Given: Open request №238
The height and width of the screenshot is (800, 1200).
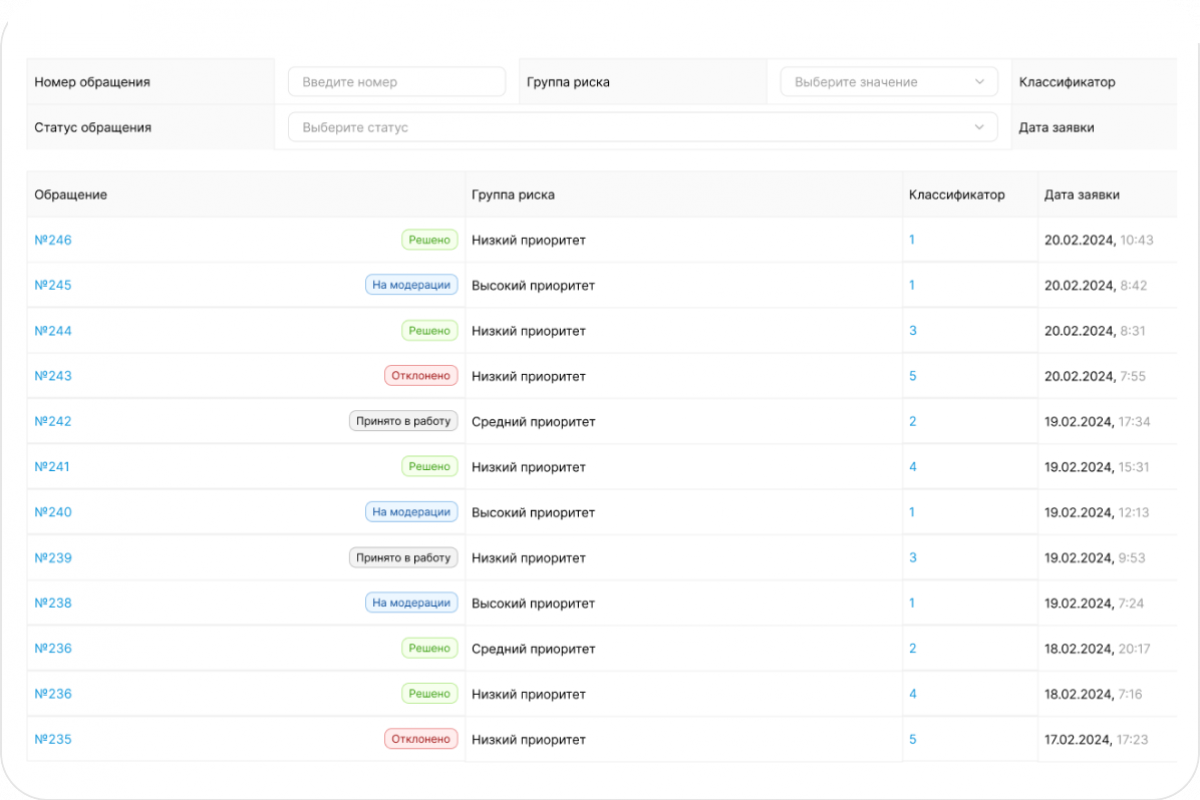Looking at the screenshot, I should coord(52,602).
